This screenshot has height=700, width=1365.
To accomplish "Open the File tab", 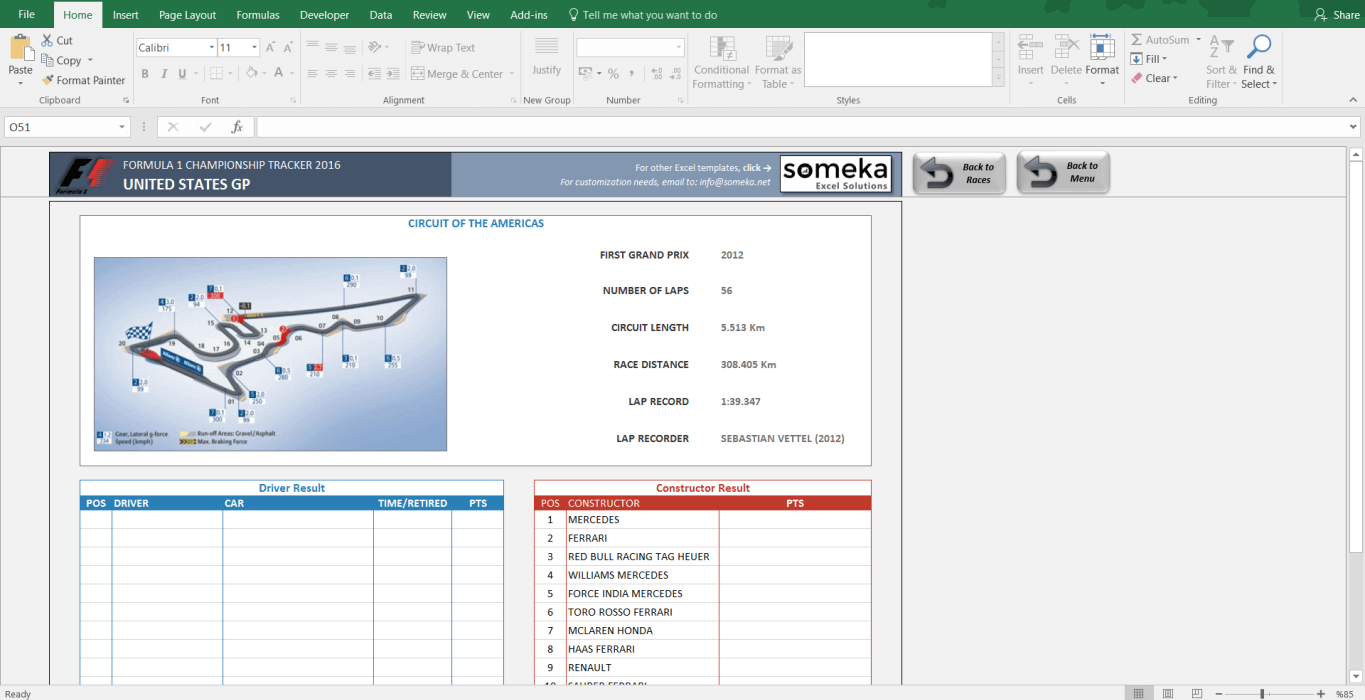I will coord(27,15).
